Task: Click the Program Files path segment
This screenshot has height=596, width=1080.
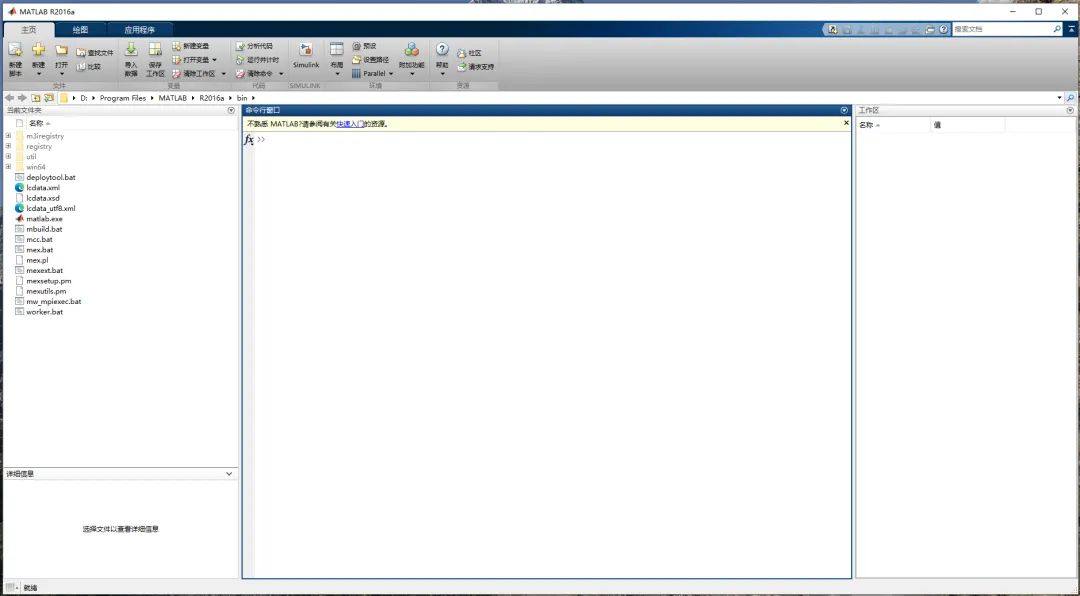Action: 123,98
